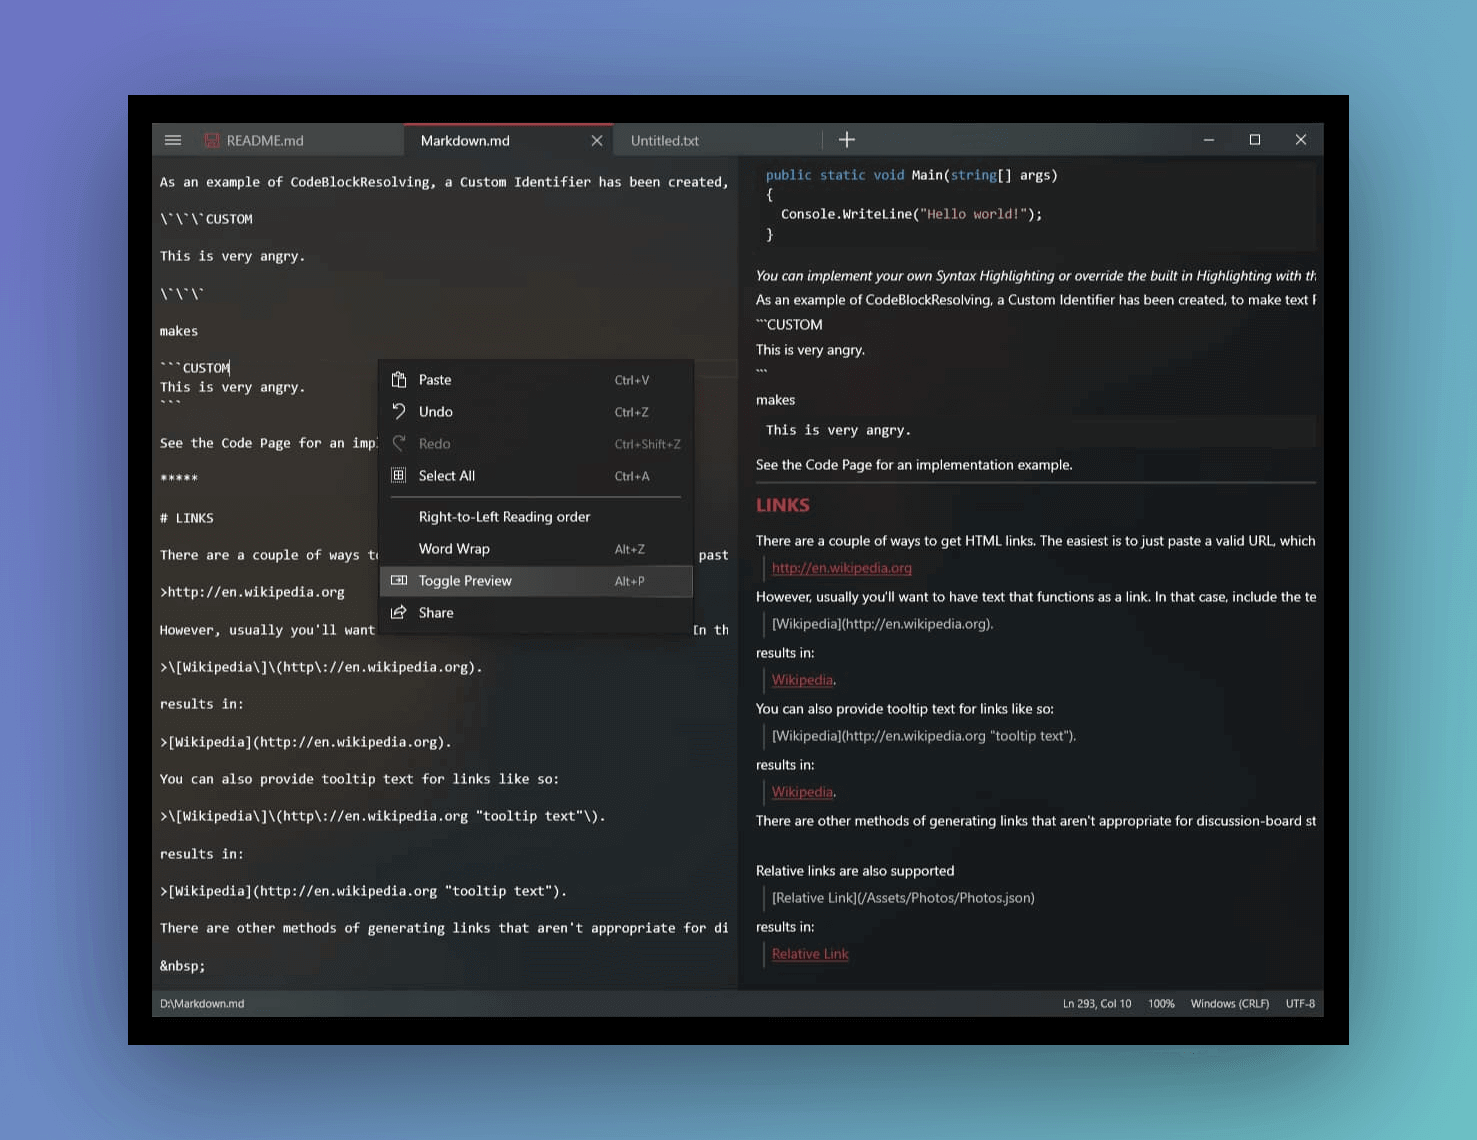Click '>http://en.wikipedia.org' line in editor

click(252, 592)
